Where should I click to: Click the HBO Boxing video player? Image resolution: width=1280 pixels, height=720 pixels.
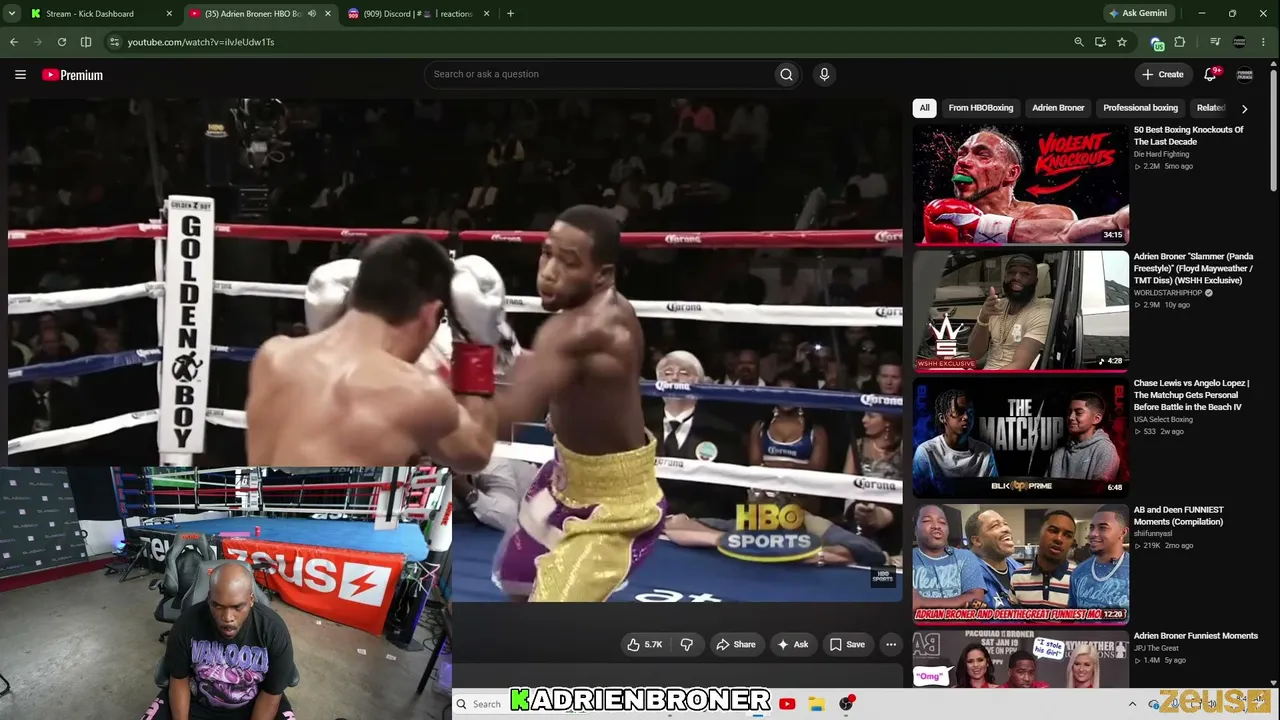pyautogui.click(x=455, y=350)
